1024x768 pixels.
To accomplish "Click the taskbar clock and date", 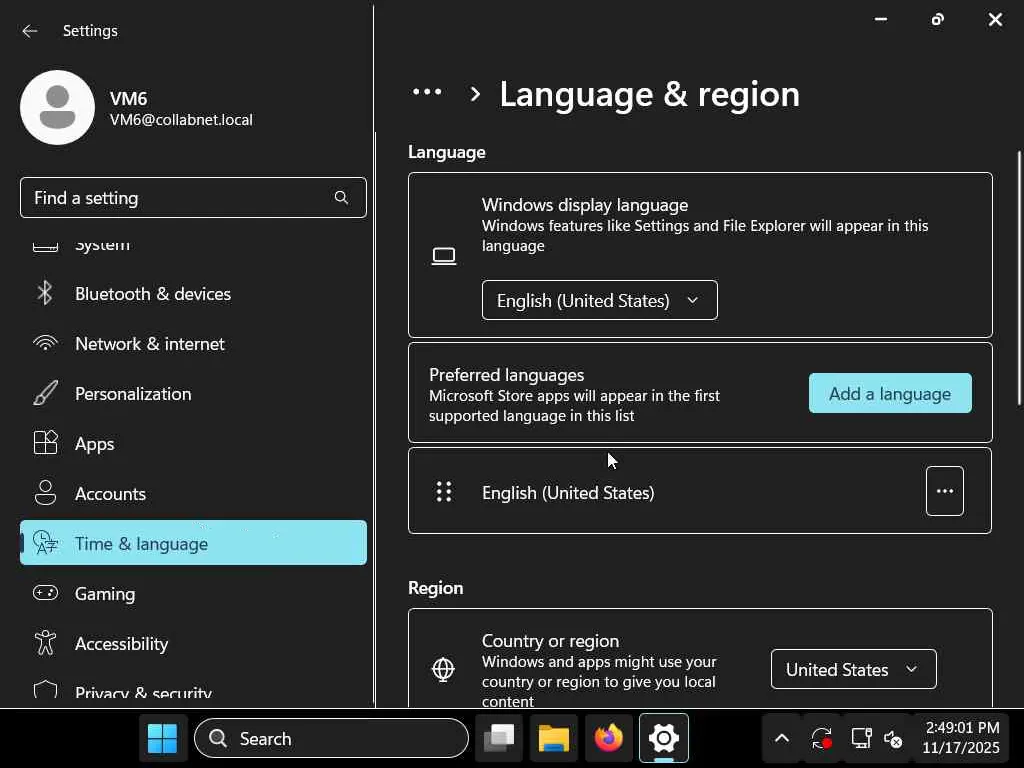I will [962, 737].
